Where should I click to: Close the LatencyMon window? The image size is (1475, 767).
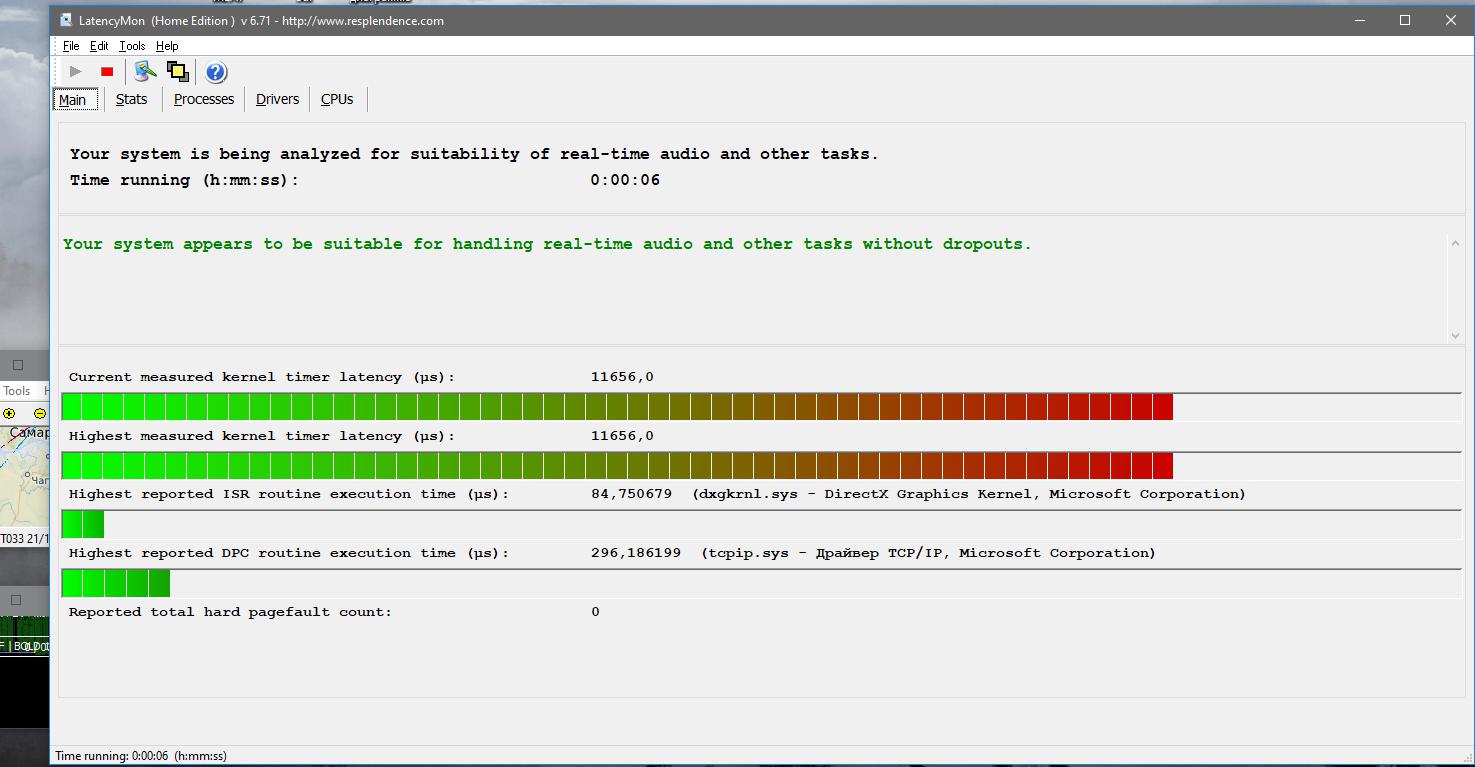point(1451,20)
